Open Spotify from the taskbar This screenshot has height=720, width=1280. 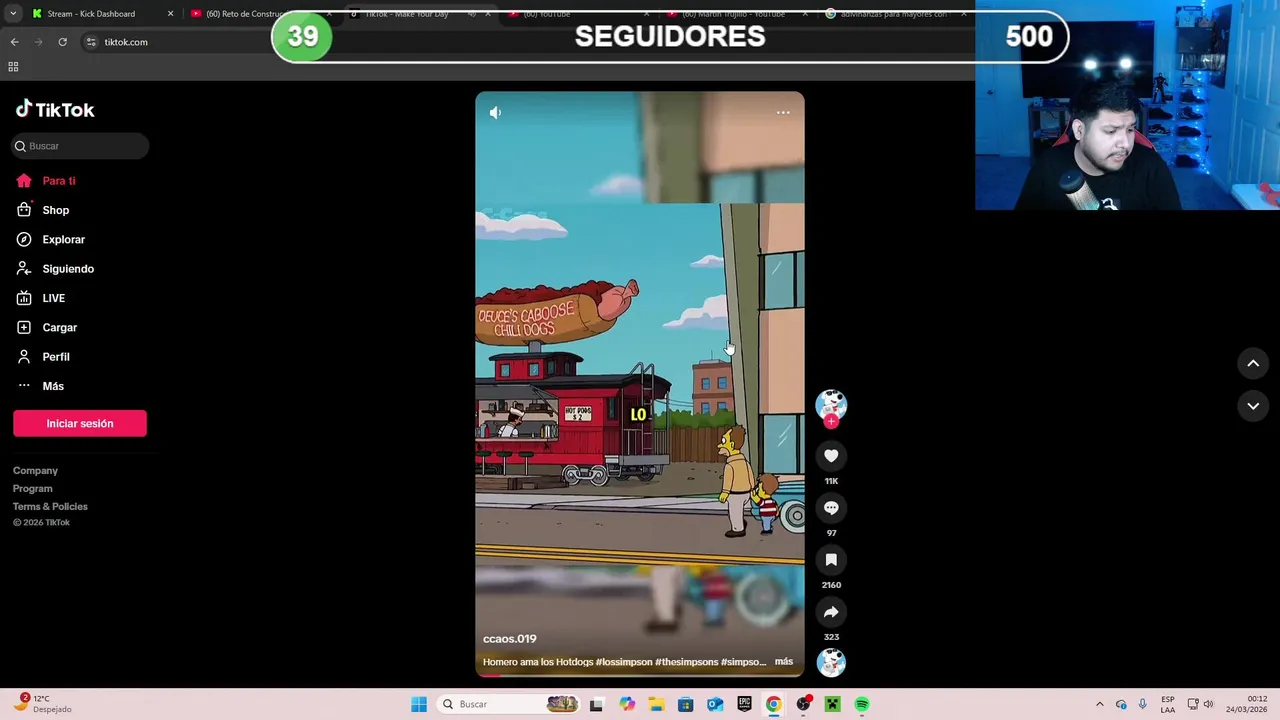862,704
